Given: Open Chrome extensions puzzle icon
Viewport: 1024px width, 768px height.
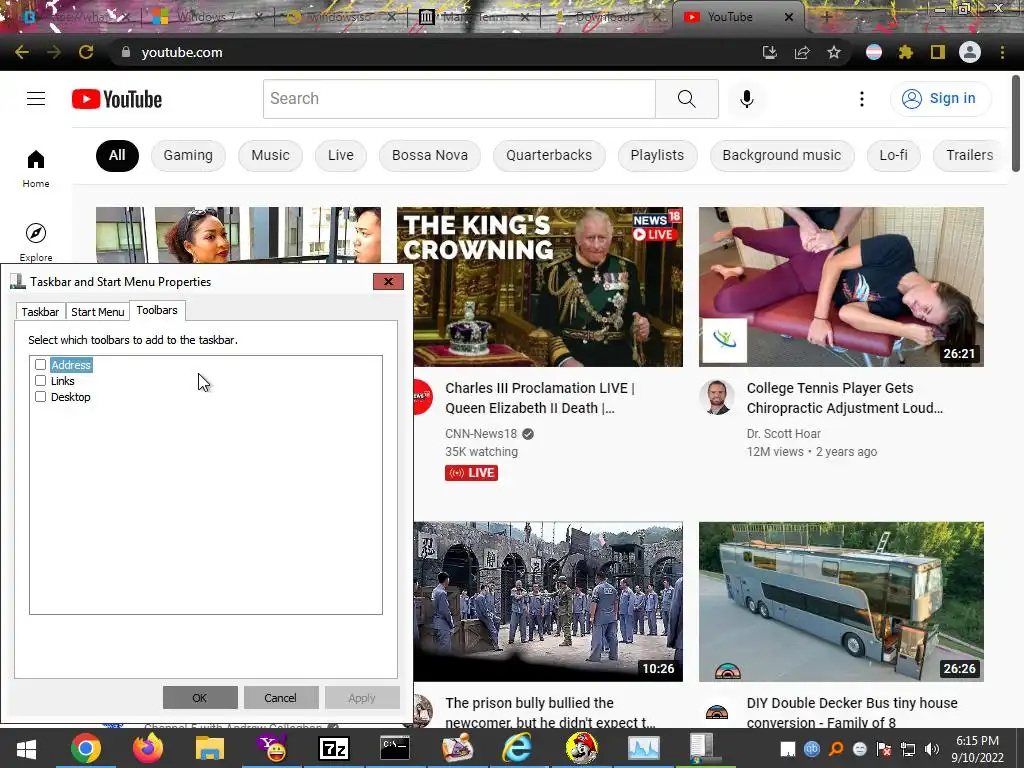Looking at the screenshot, I should click(x=906, y=52).
